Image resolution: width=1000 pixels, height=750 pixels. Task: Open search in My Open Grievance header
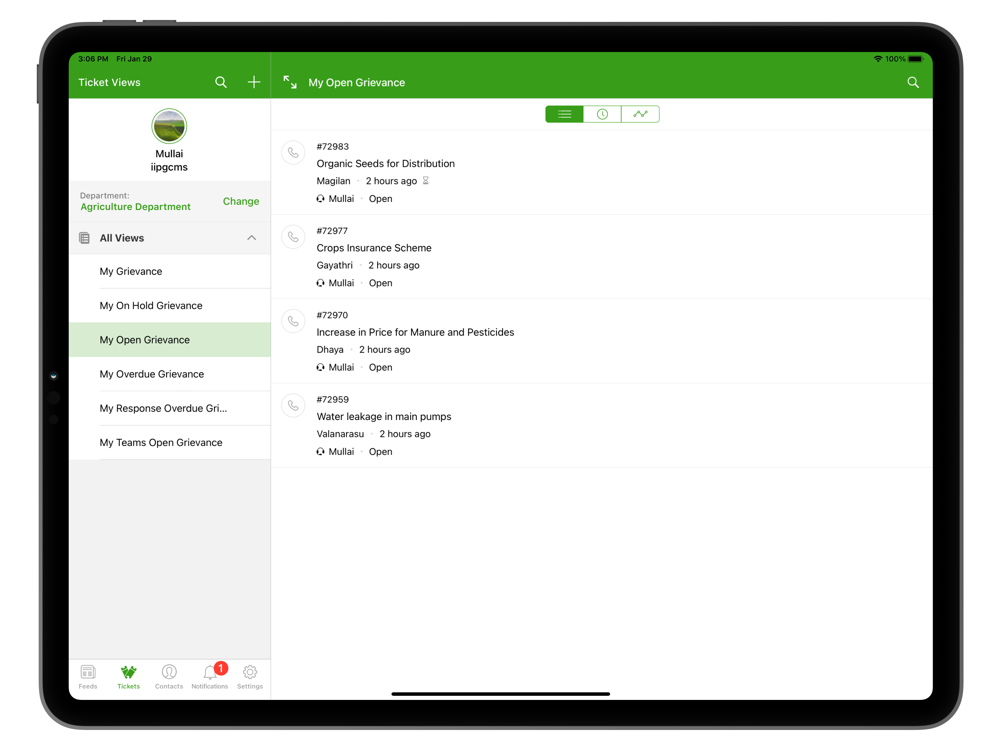913,82
